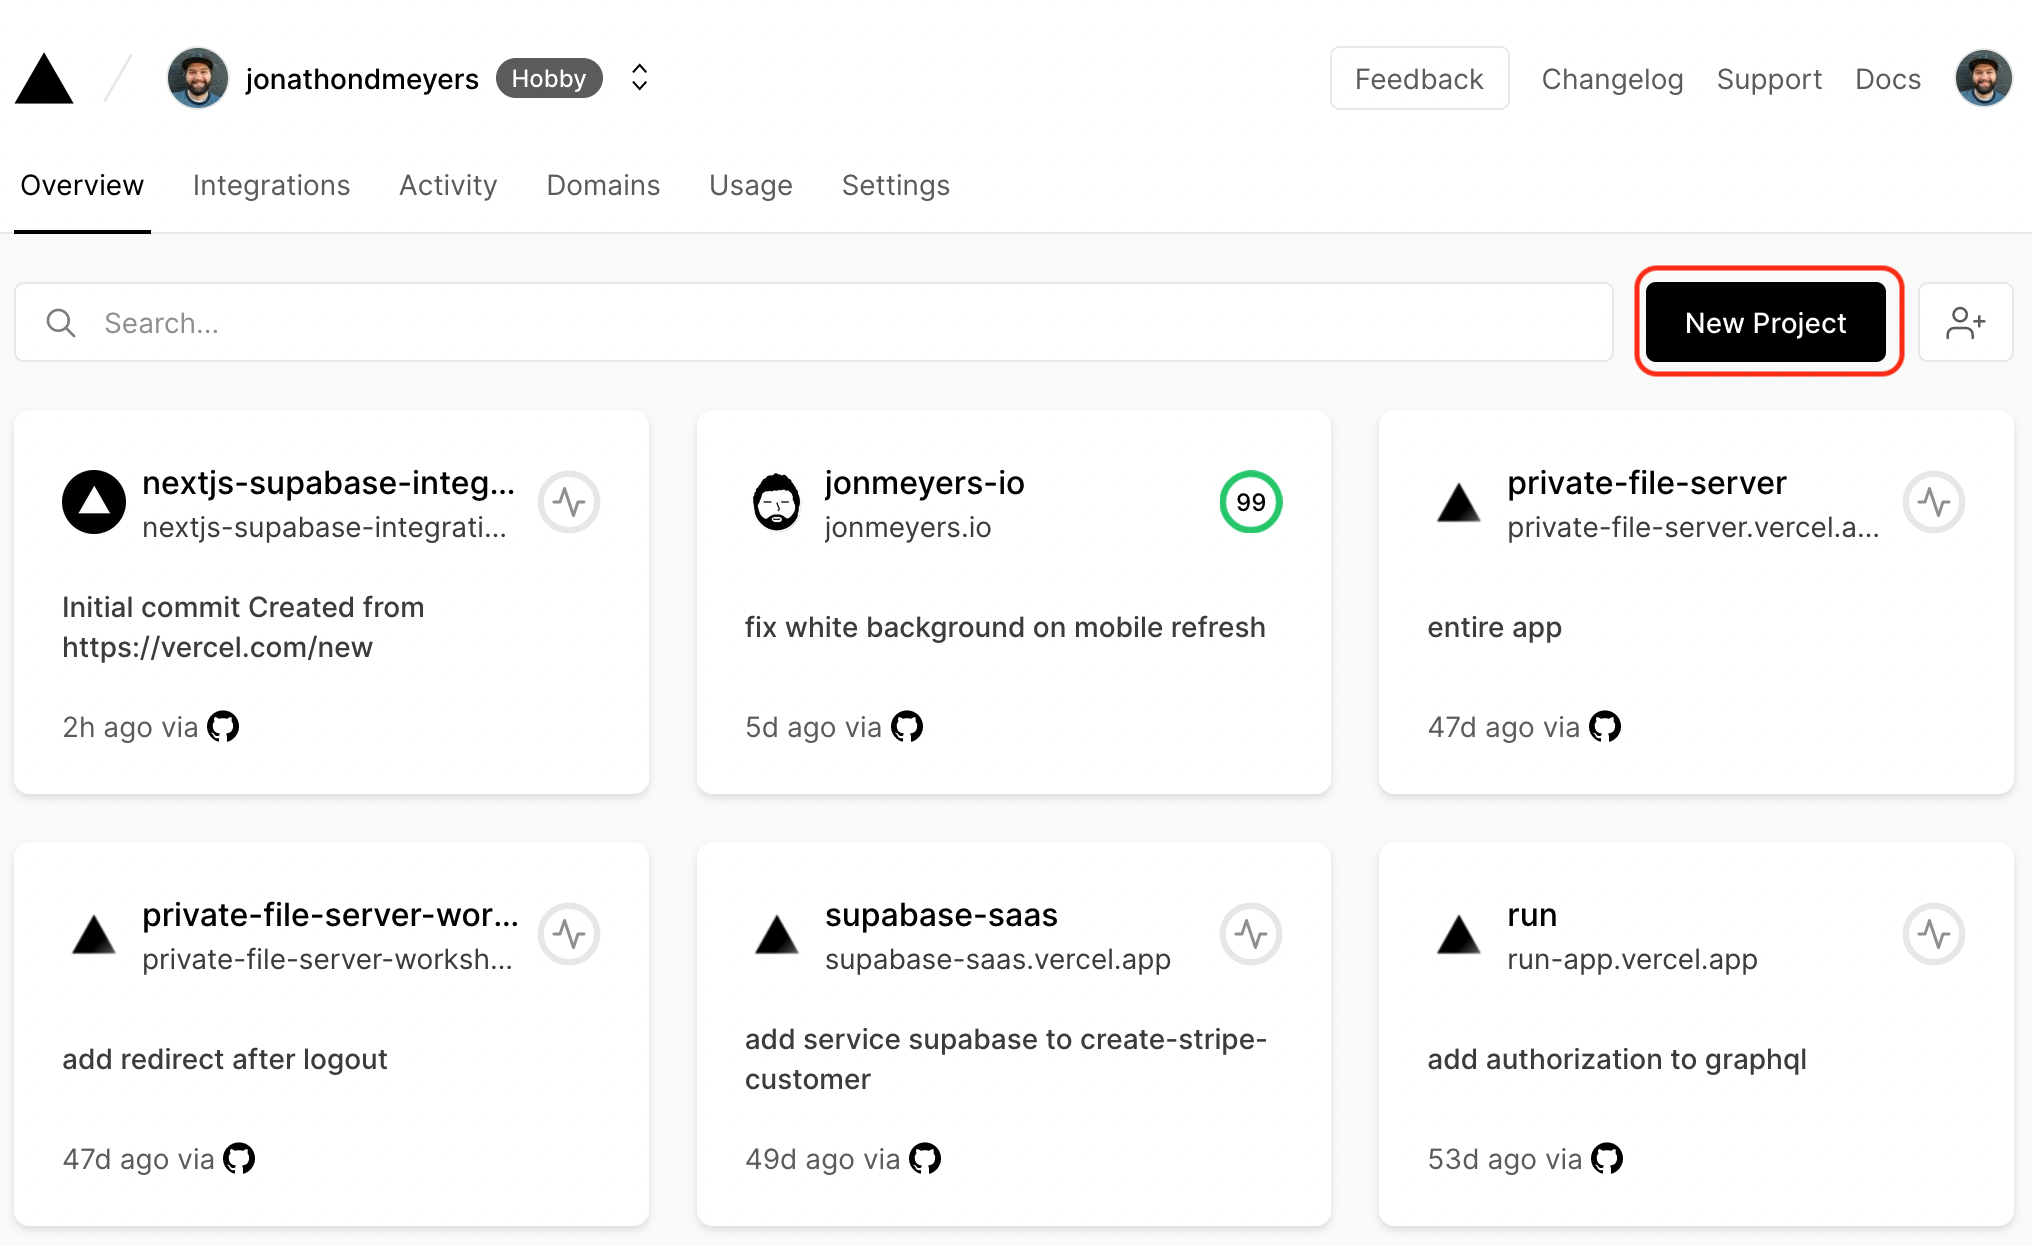This screenshot has height=1246, width=2032.
Task: Click GitHub icon on nextjs-supabase card
Action: [x=223, y=726]
